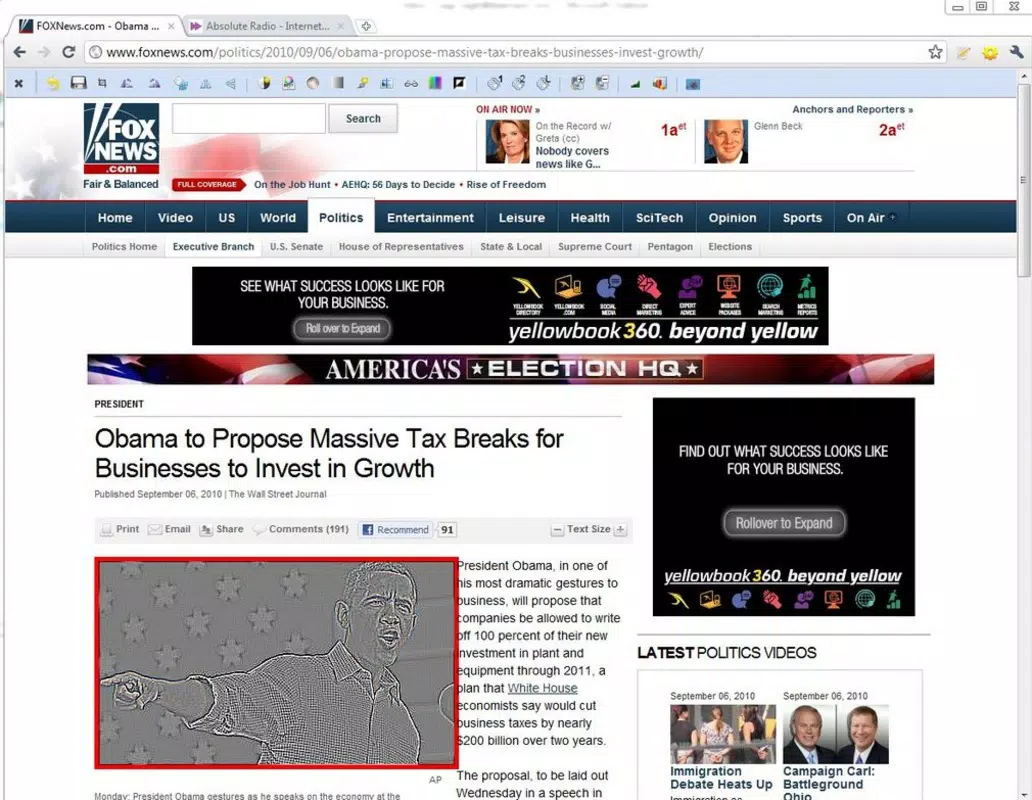This screenshot has height=800, width=1032.
Task: Decrease text size with minus button
Action: click(x=557, y=530)
